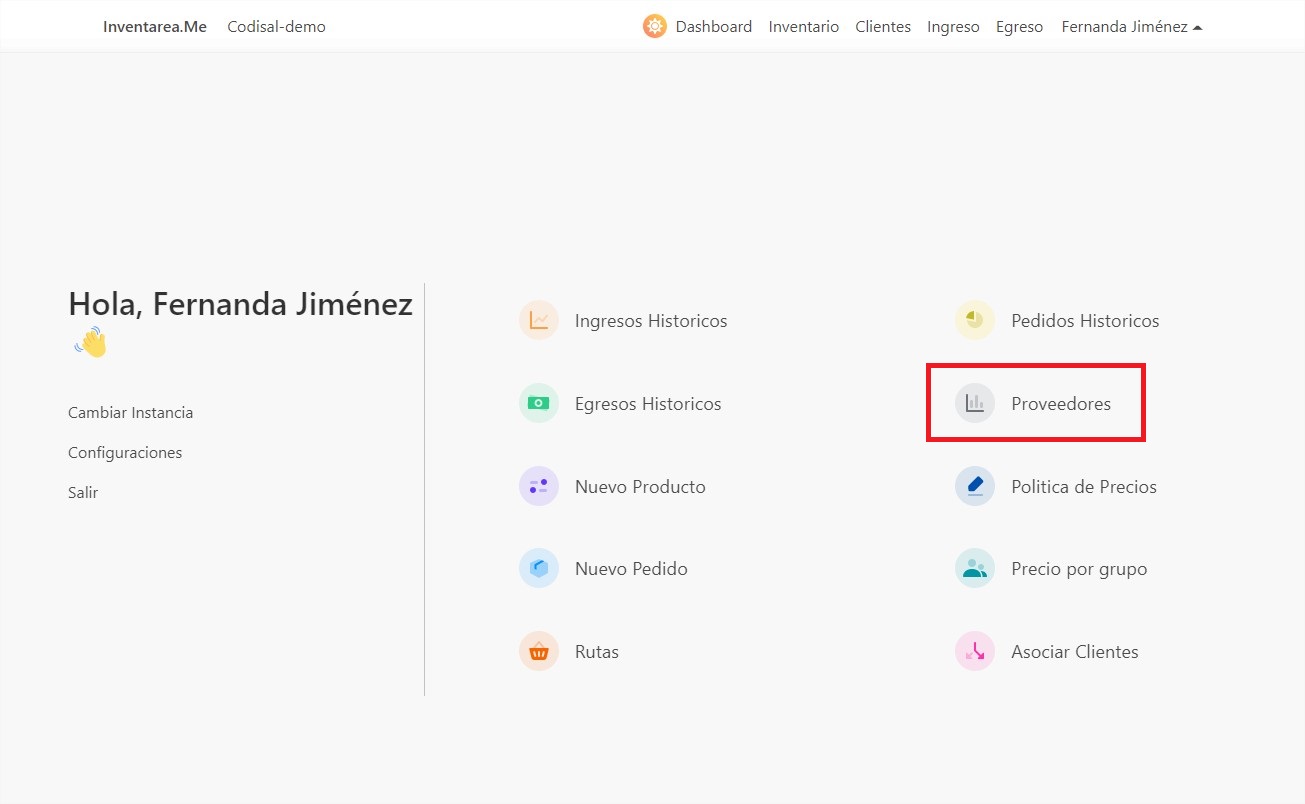Screen dimensions: 1305x804
Task: Select the Nuevo Producto purple icon
Action: click(x=539, y=486)
